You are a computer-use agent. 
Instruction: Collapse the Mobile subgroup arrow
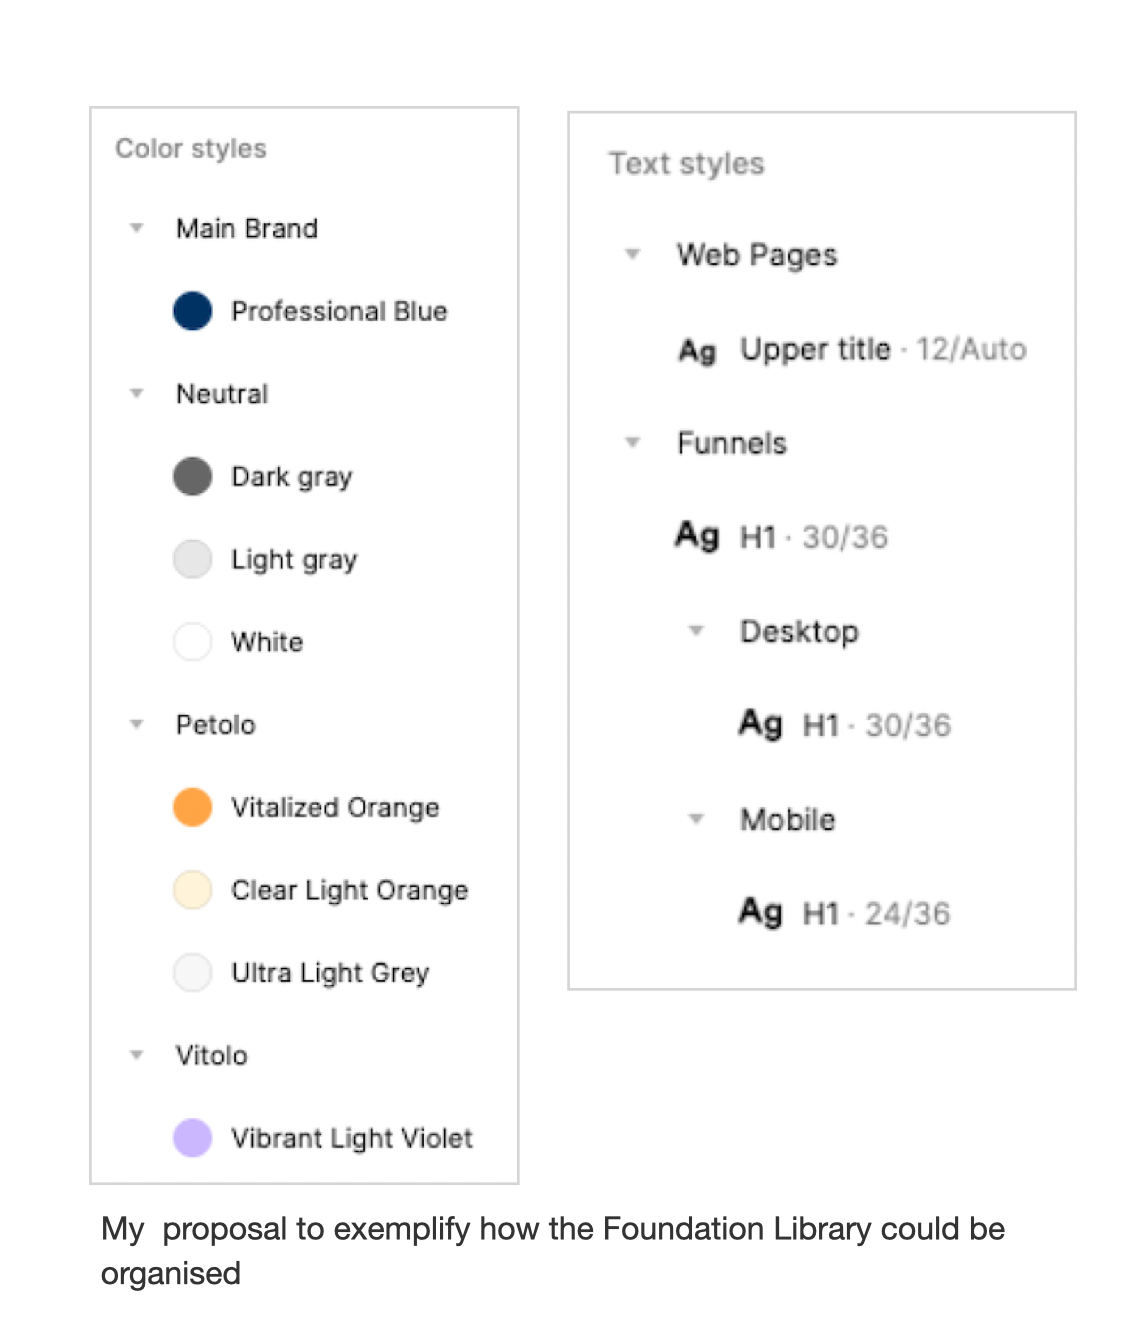coord(696,819)
